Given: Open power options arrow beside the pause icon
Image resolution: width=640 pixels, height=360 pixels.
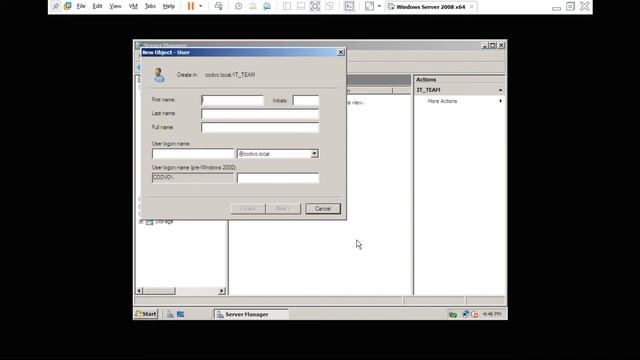Looking at the screenshot, I should 200,6.
